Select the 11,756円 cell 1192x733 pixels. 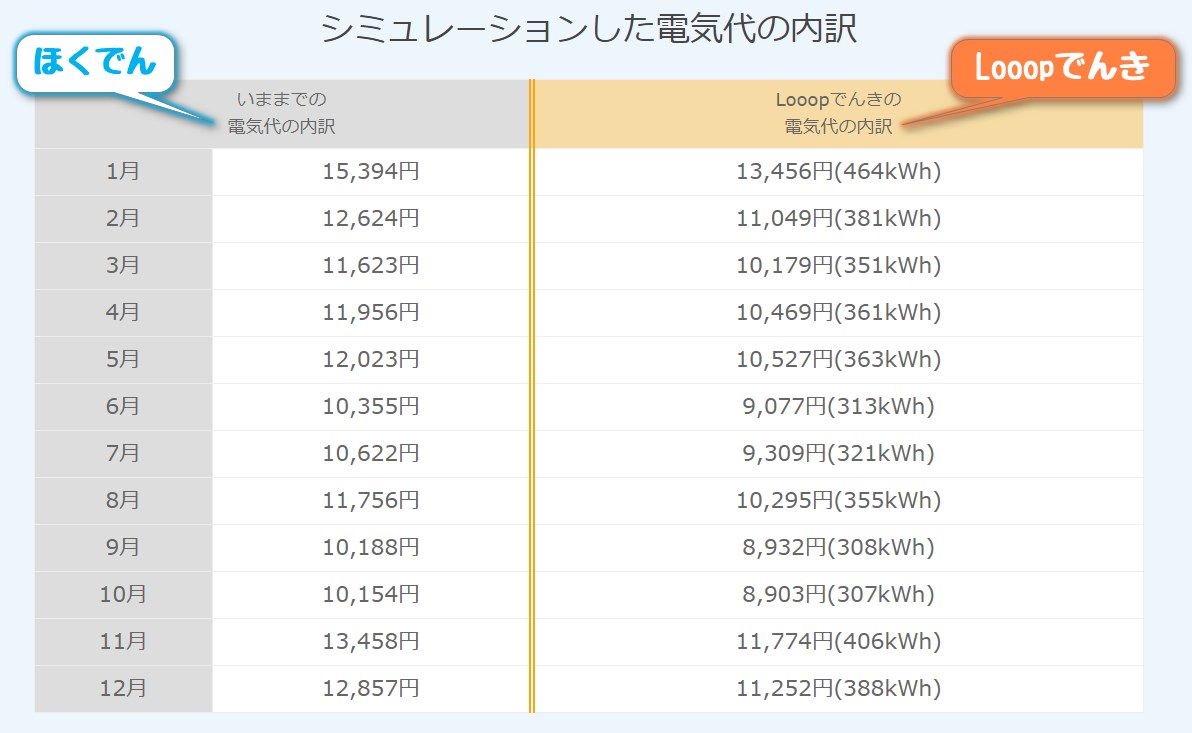pos(370,501)
